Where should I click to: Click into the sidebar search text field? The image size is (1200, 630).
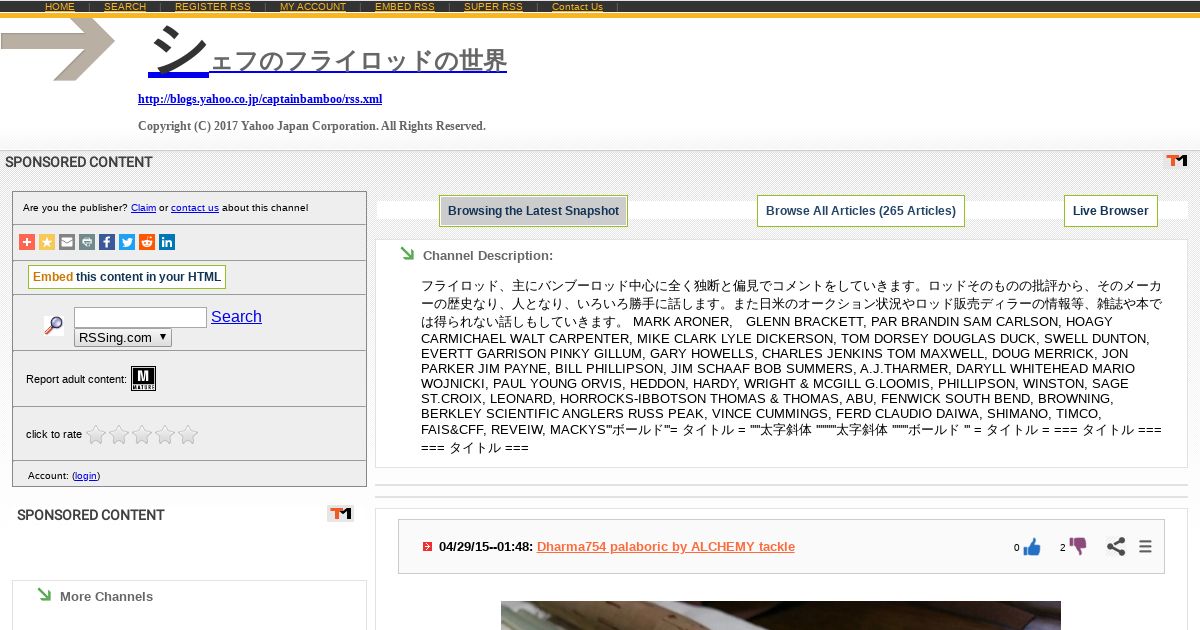[140, 317]
